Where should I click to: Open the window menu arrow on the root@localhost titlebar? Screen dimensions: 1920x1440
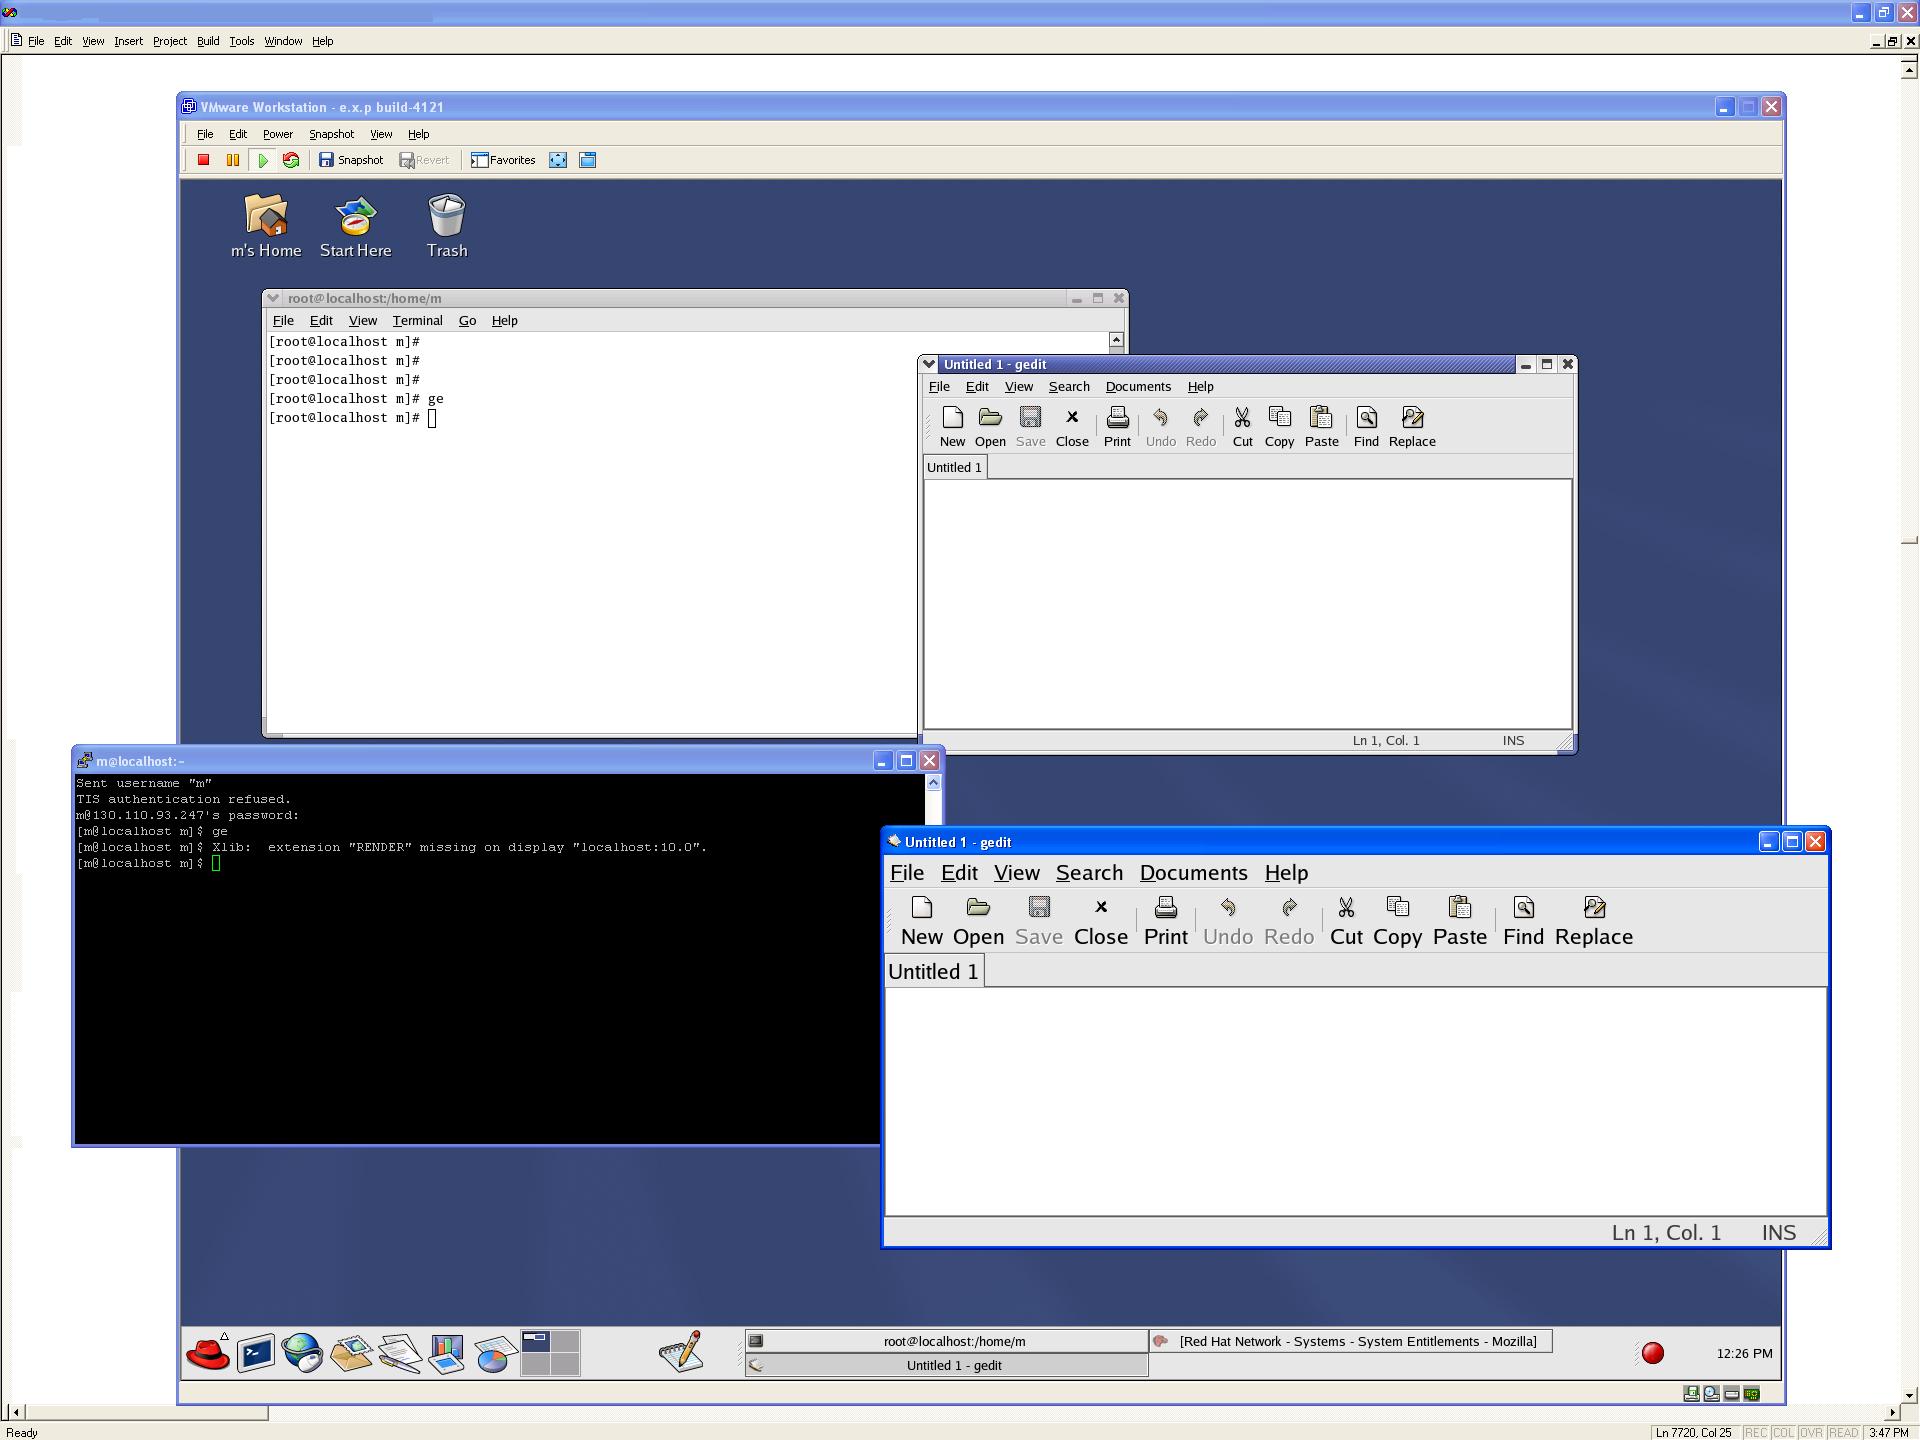[274, 298]
